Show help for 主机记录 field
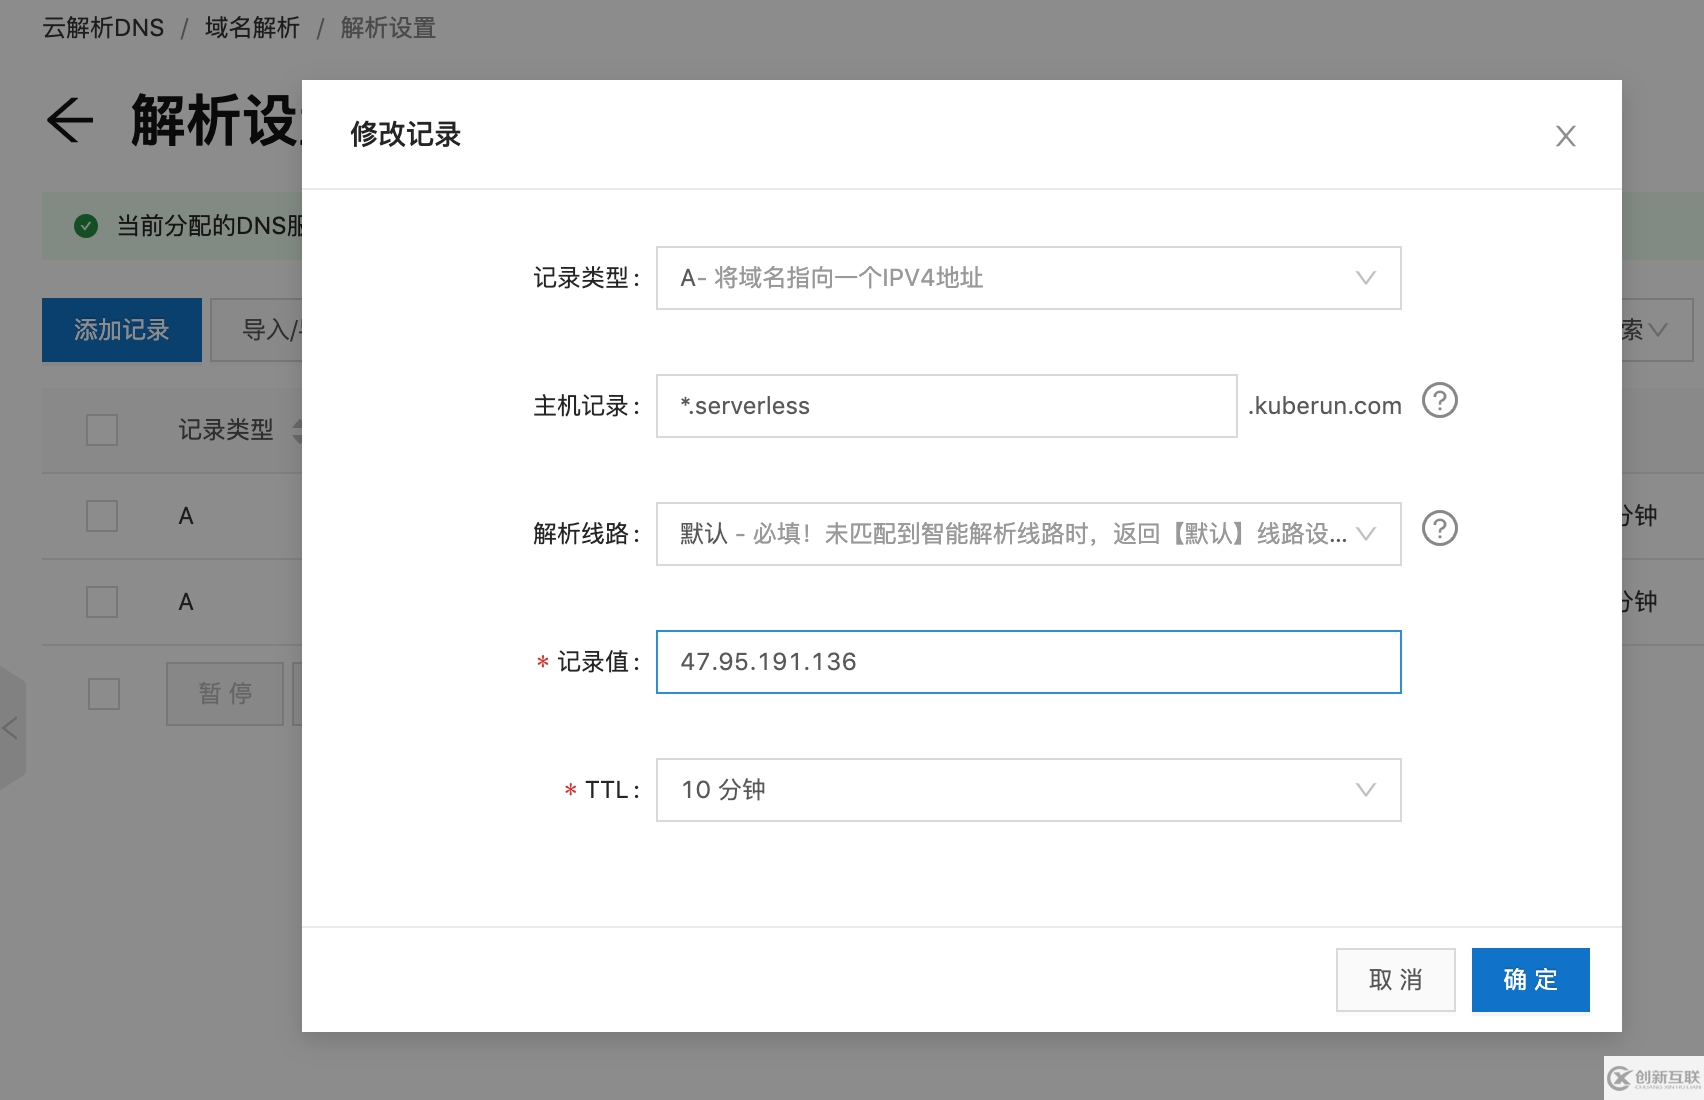1704x1100 pixels. 1439,401
